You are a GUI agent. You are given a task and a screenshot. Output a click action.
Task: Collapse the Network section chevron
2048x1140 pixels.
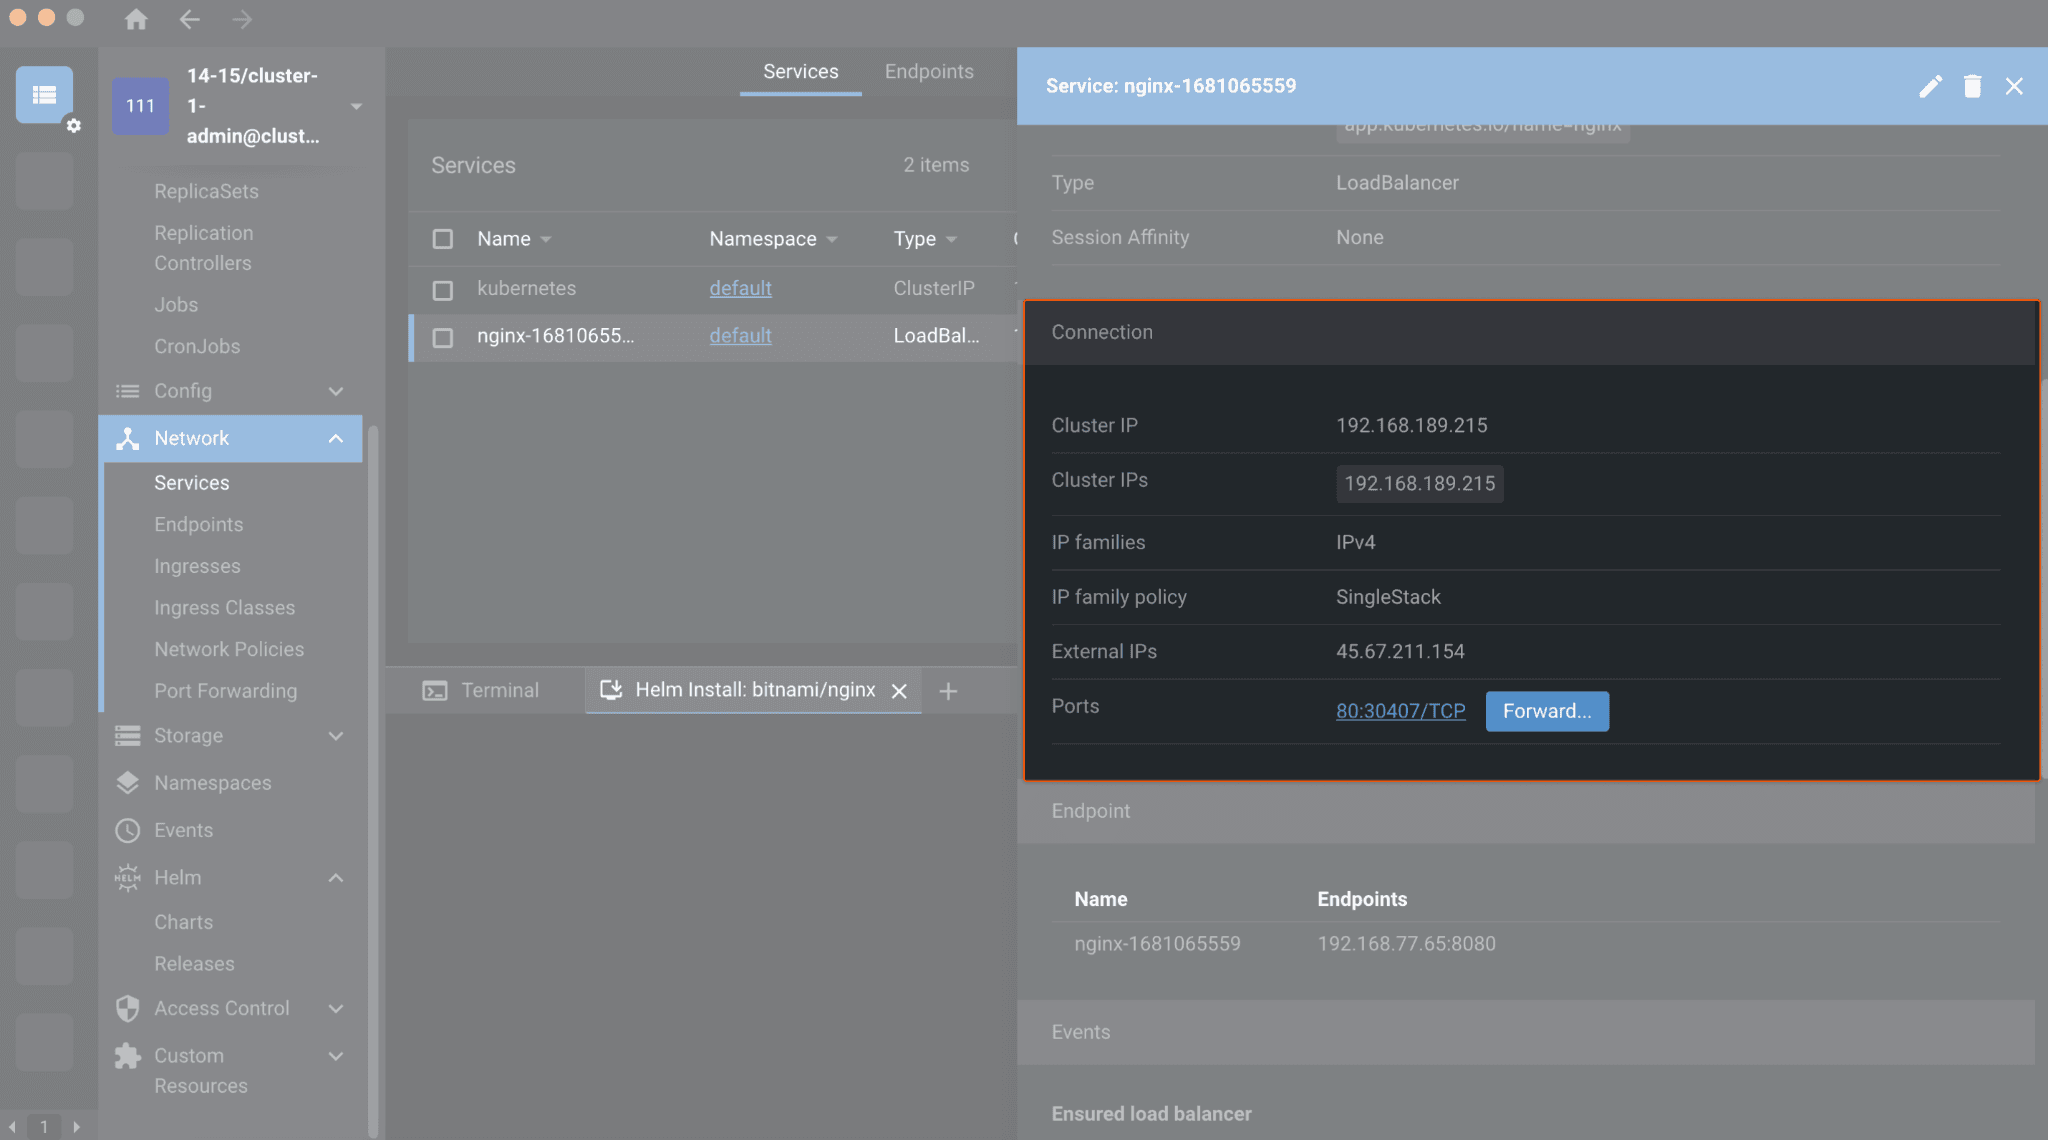pos(336,438)
